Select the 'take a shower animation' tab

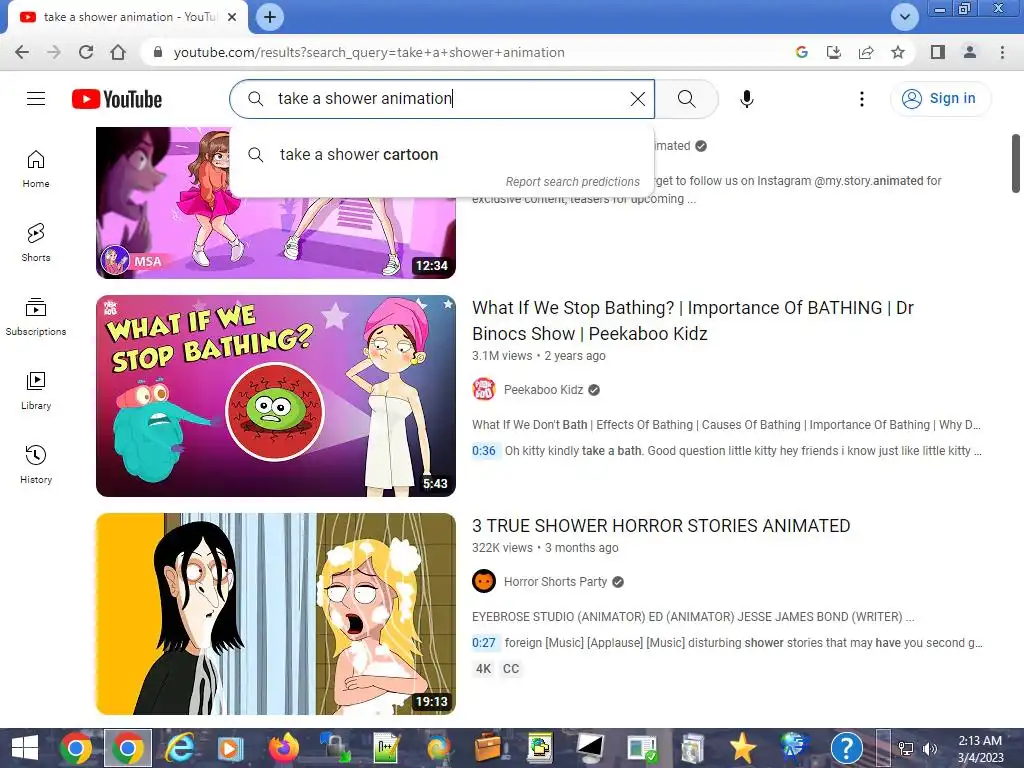click(x=127, y=17)
